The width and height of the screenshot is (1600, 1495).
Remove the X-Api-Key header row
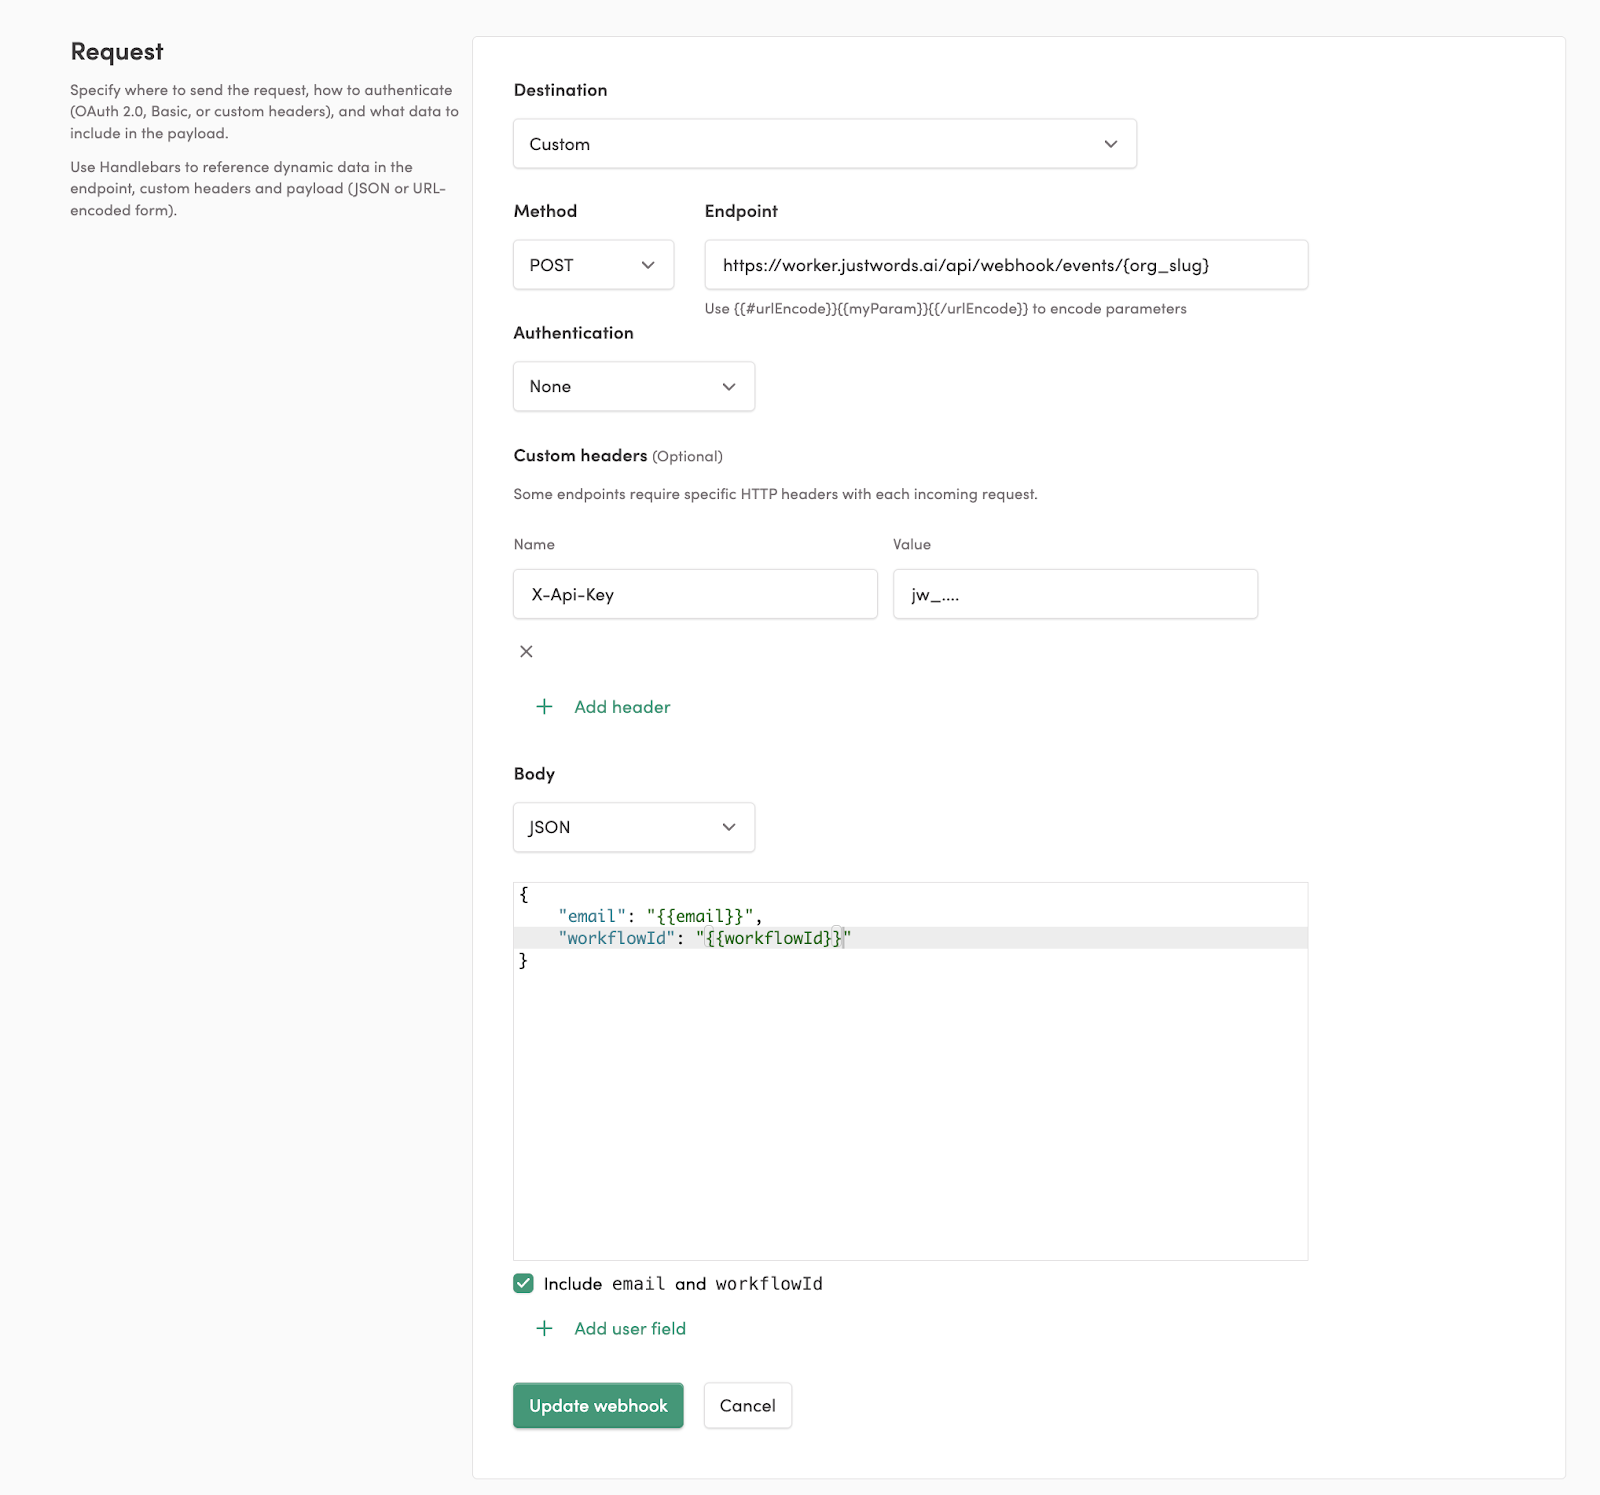(526, 651)
